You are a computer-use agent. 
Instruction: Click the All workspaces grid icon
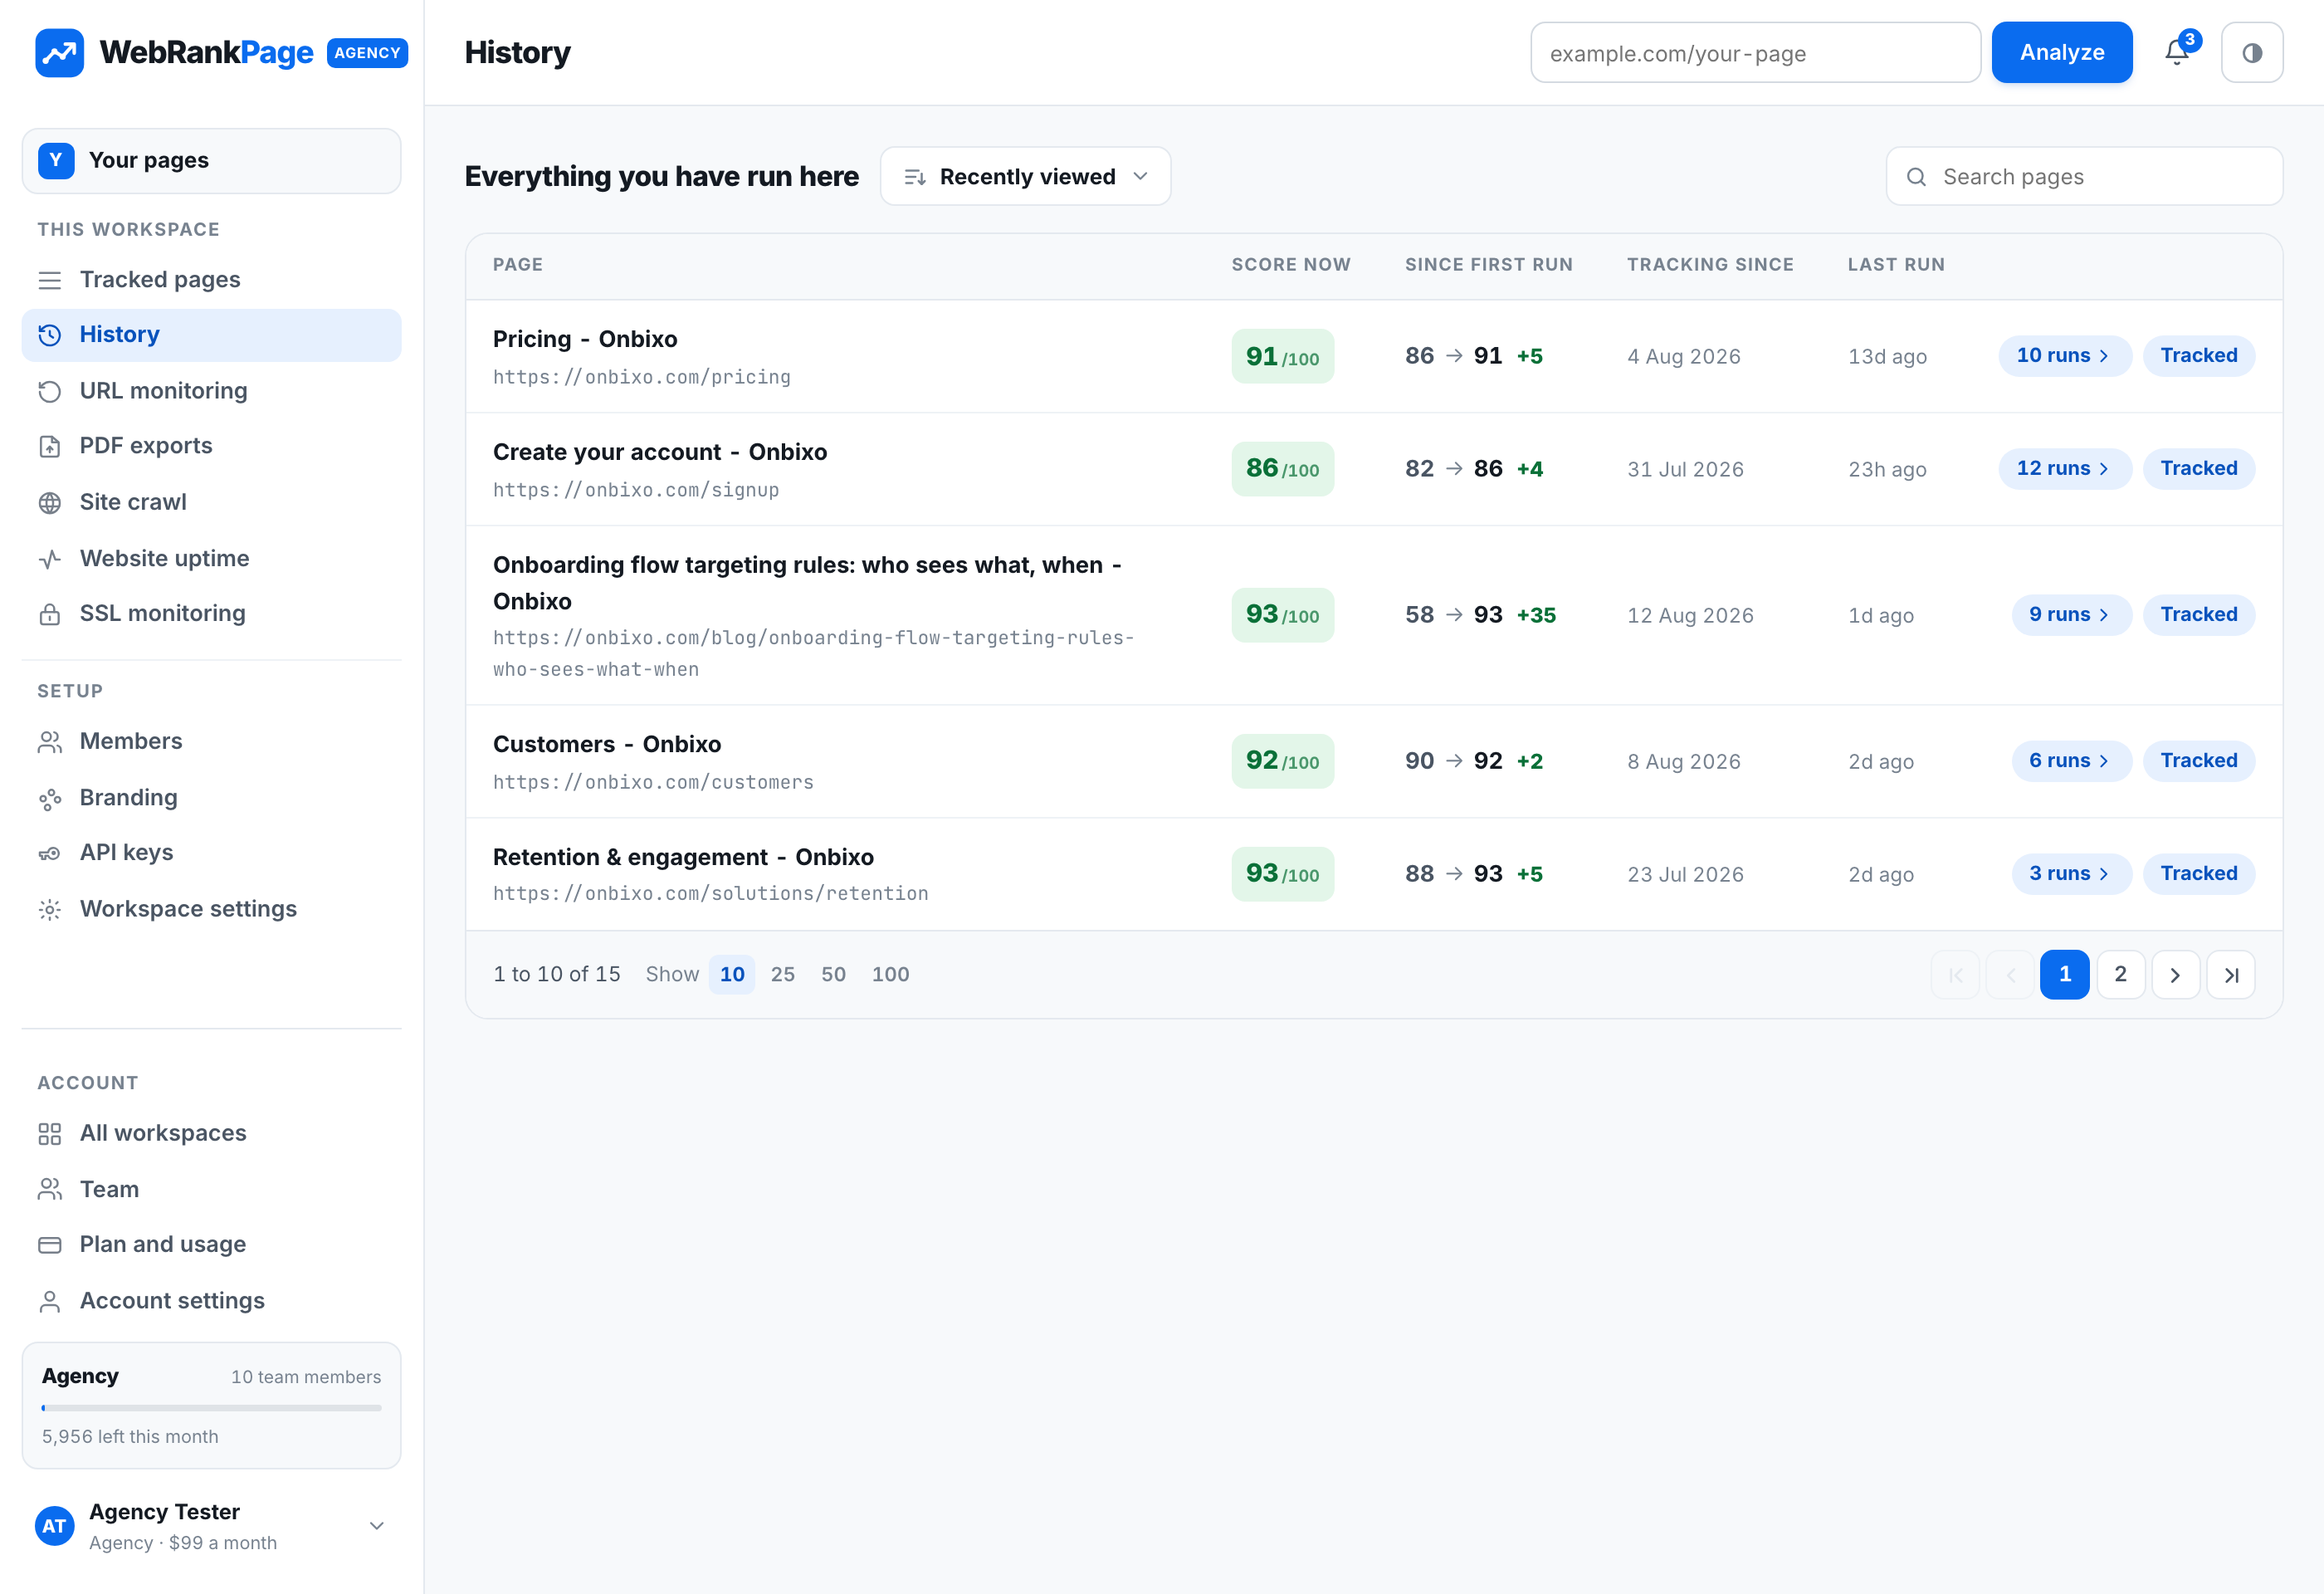coord(50,1133)
